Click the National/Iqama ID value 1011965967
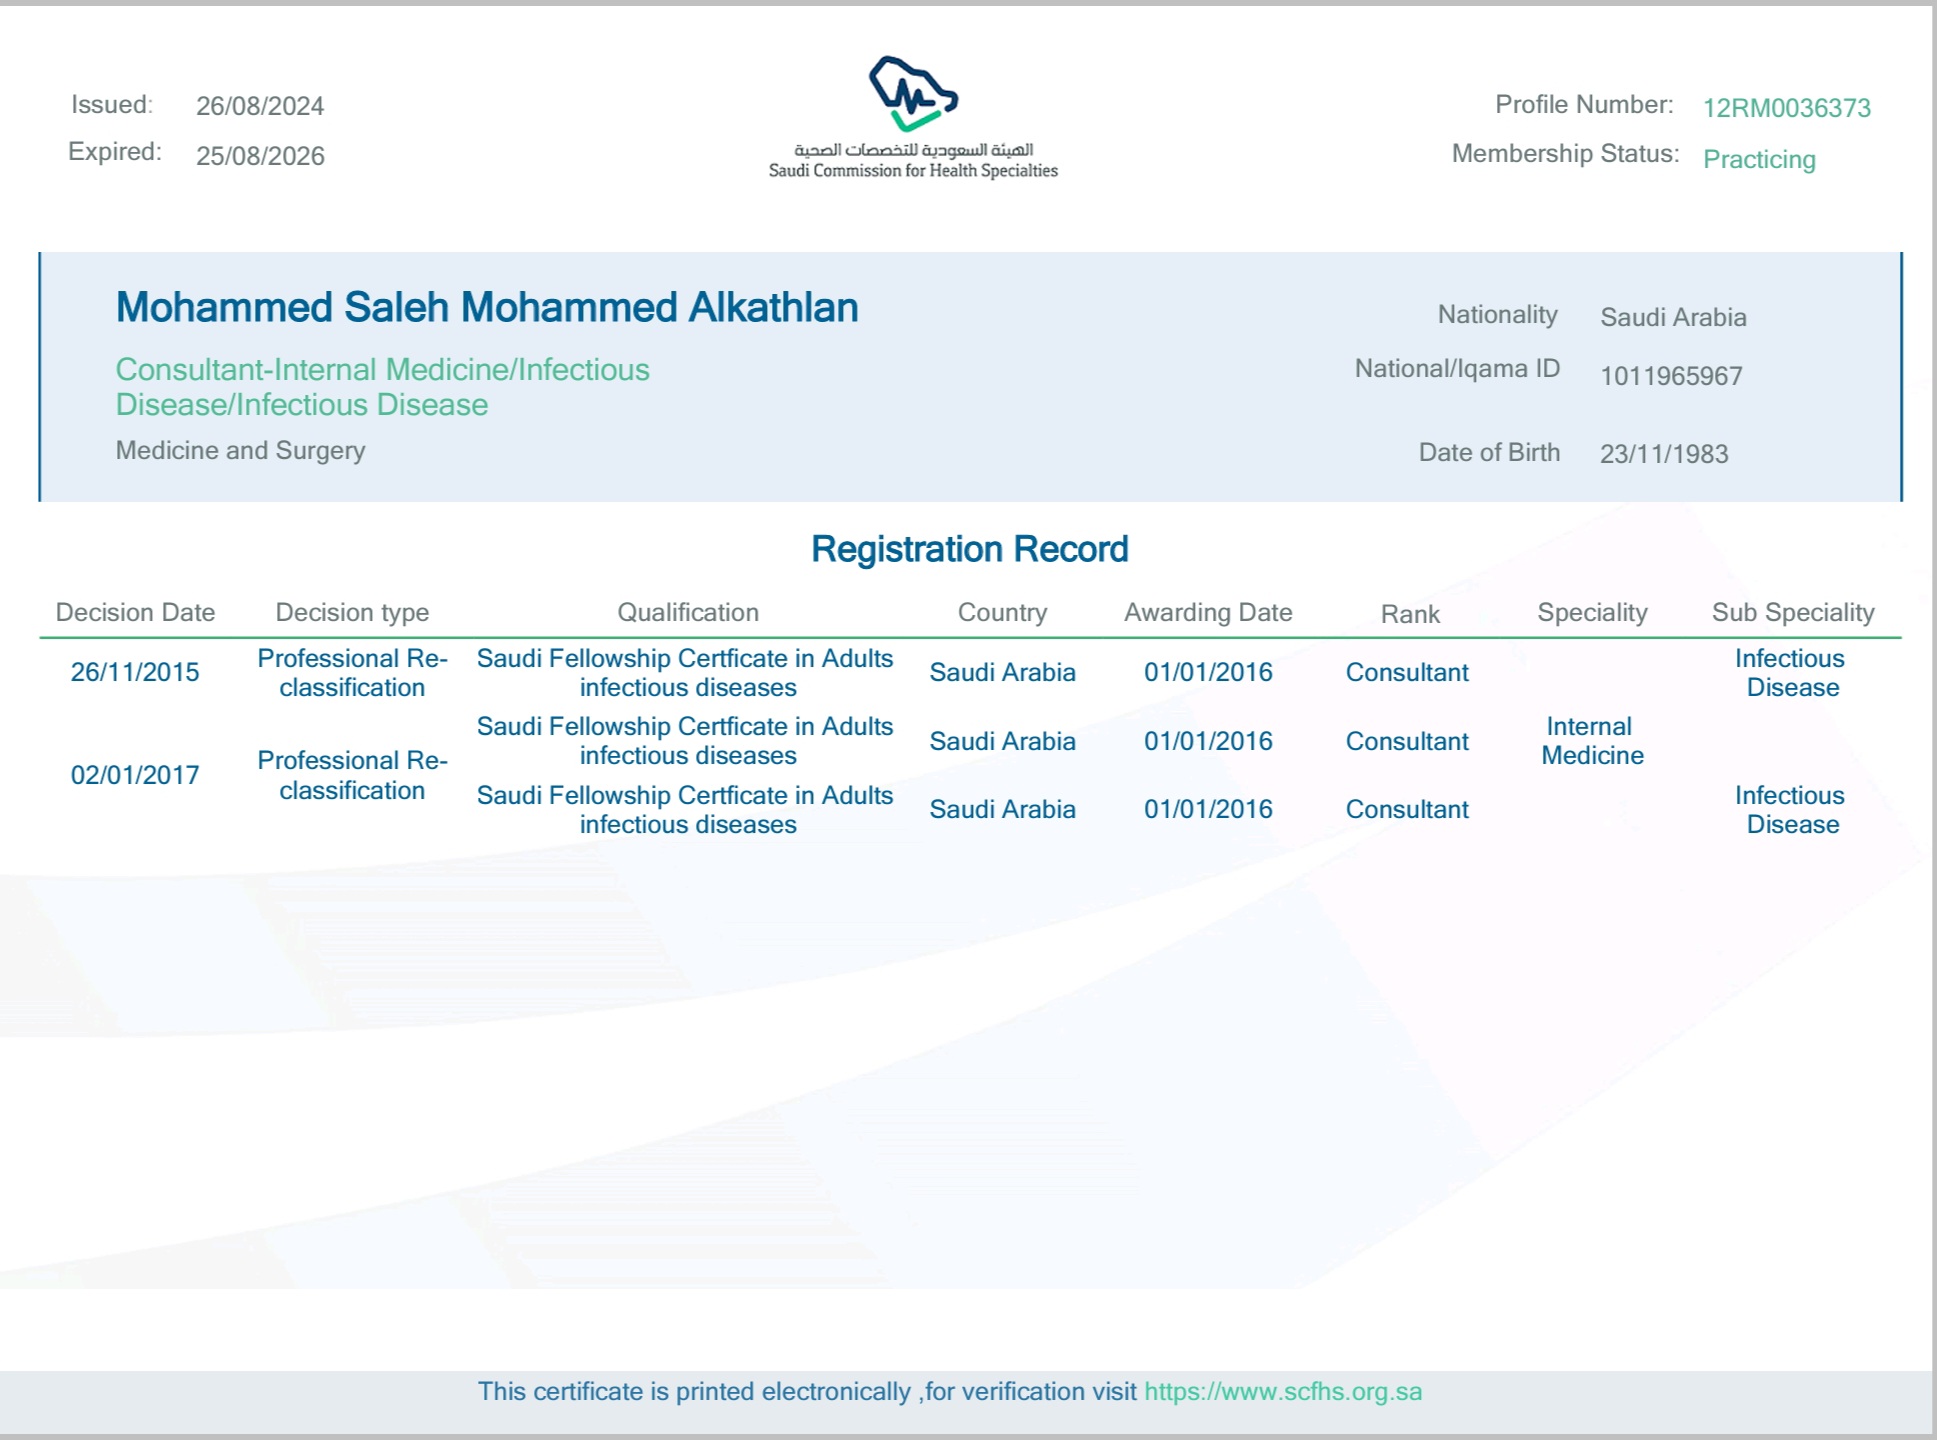This screenshot has height=1440, width=1937. 1671,376
